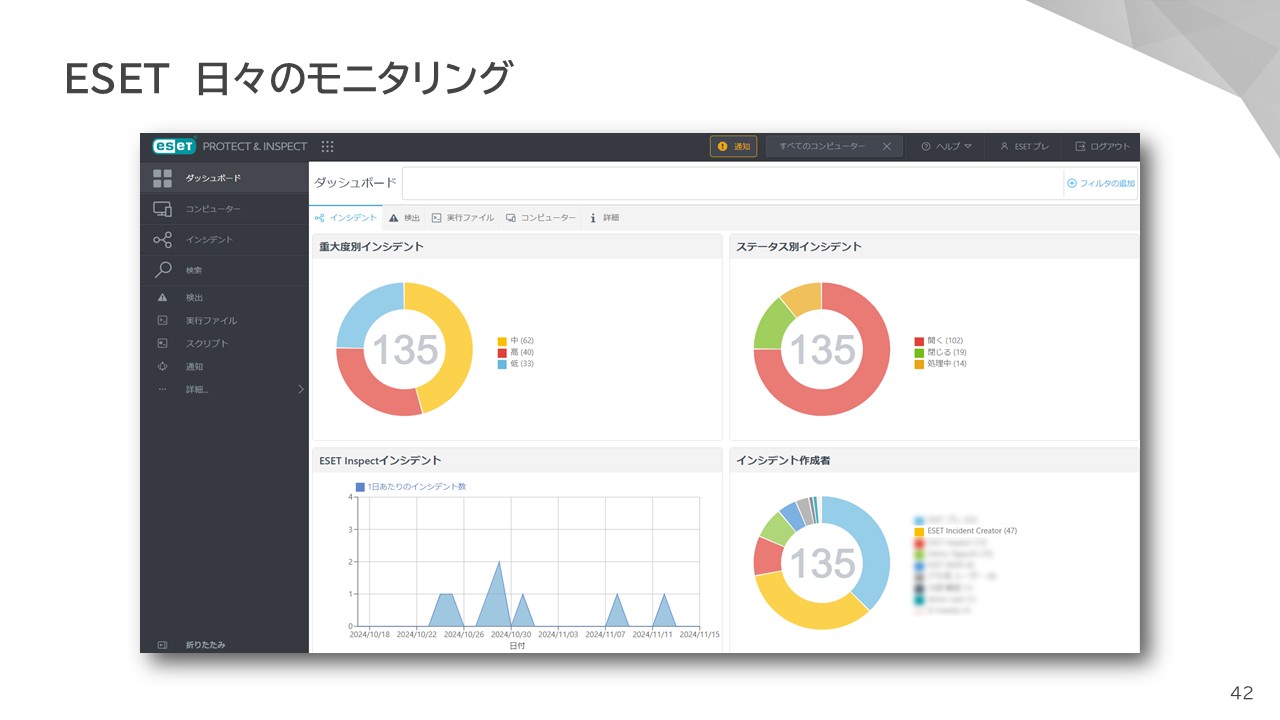Image resolution: width=1280 pixels, height=720 pixels.
Task: Click the 通知 alert button in header
Action: point(733,147)
